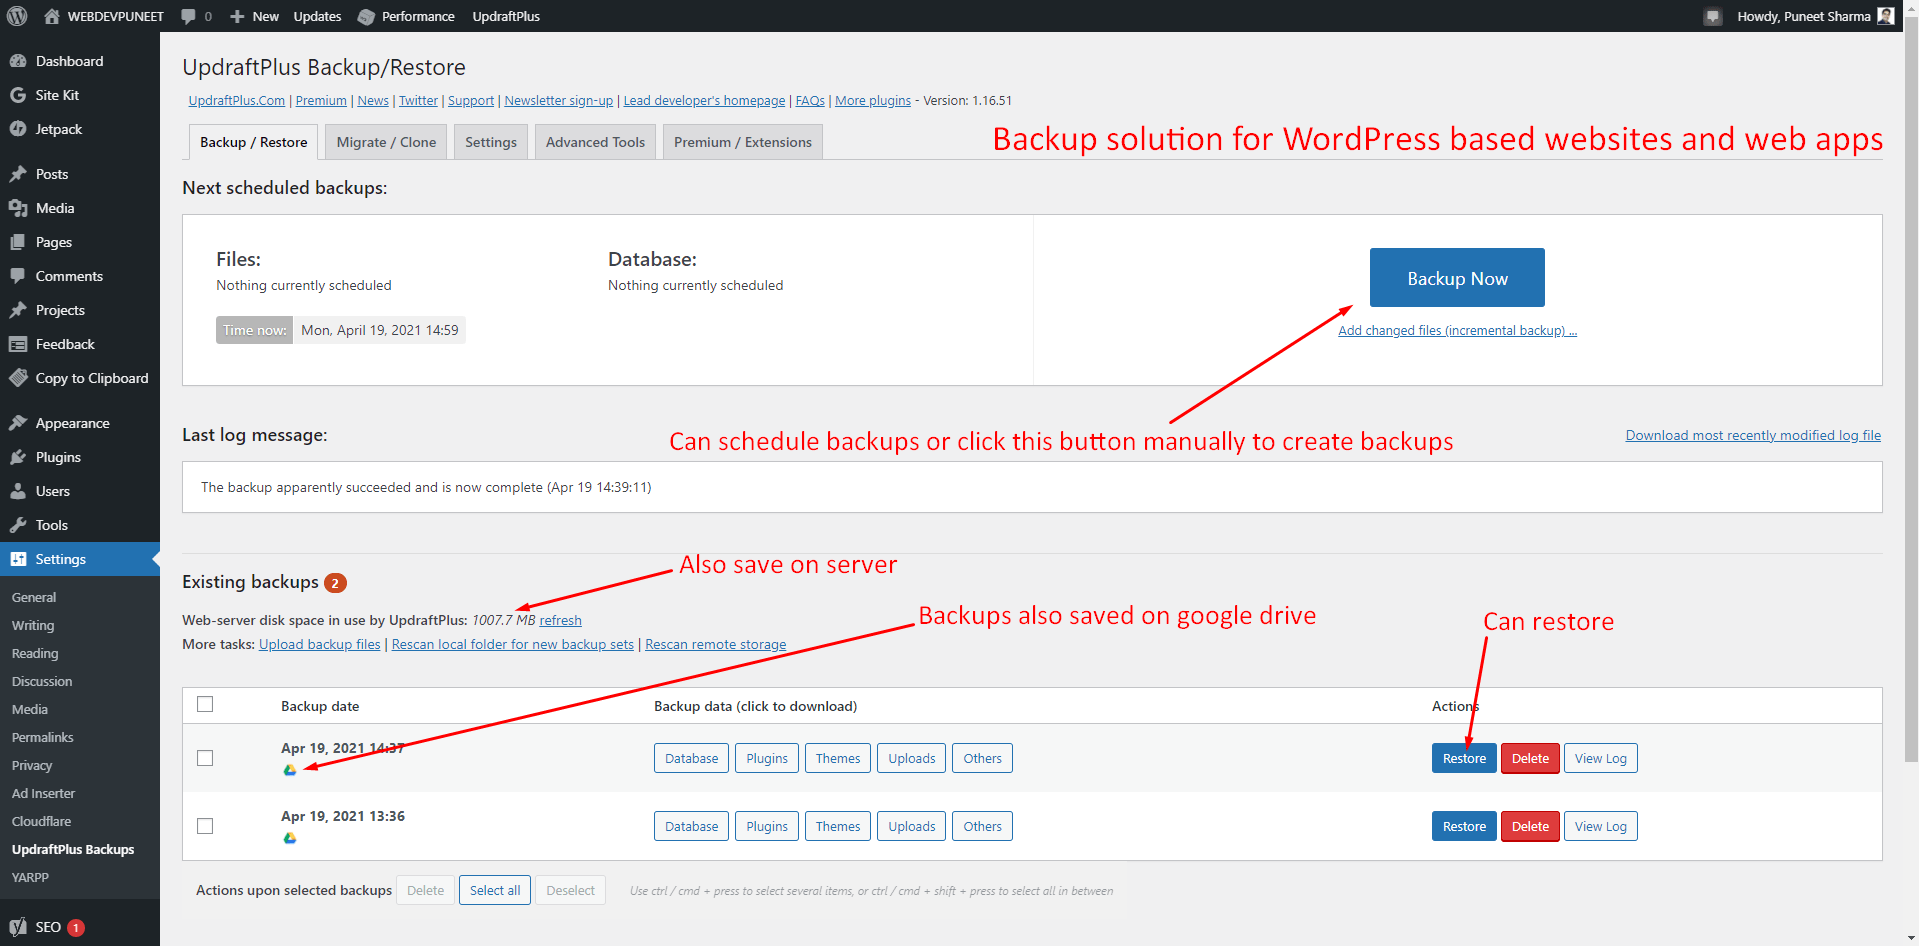Select the Backup / Restore tab
This screenshot has height=946, width=1919.
click(254, 142)
